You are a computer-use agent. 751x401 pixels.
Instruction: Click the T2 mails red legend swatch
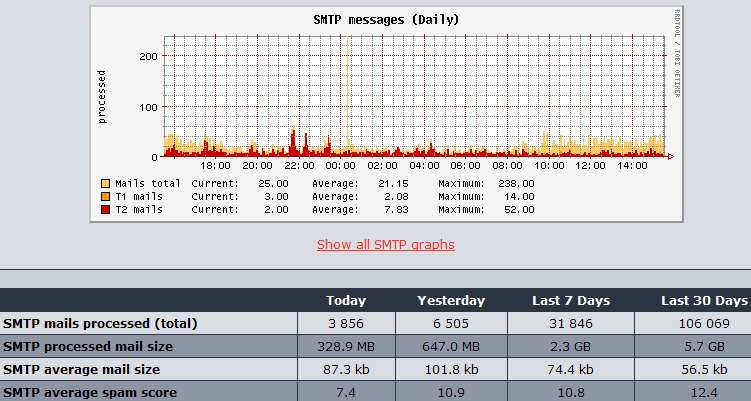click(x=105, y=210)
